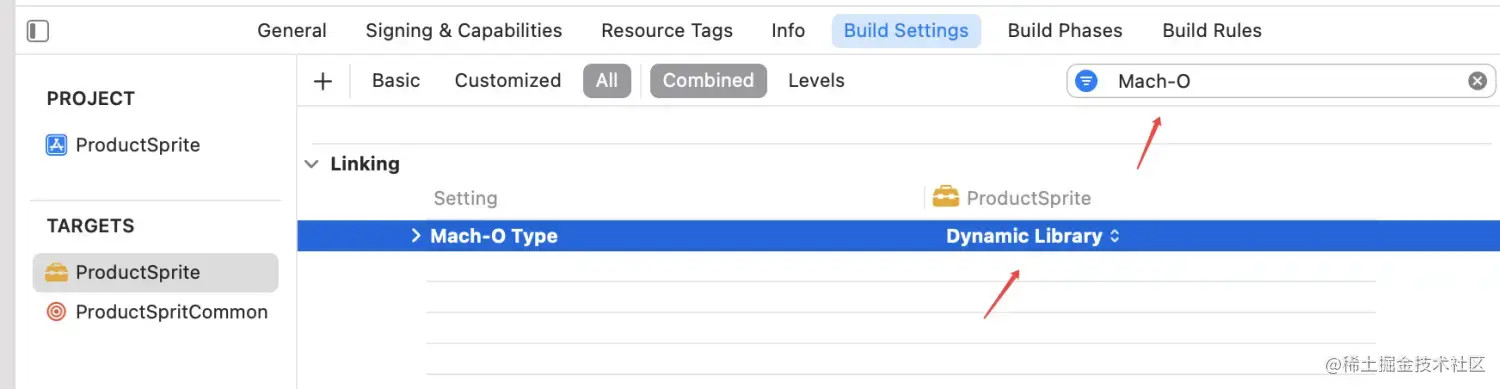
Task: Clear the Mach-O search text
Action: (x=1477, y=81)
